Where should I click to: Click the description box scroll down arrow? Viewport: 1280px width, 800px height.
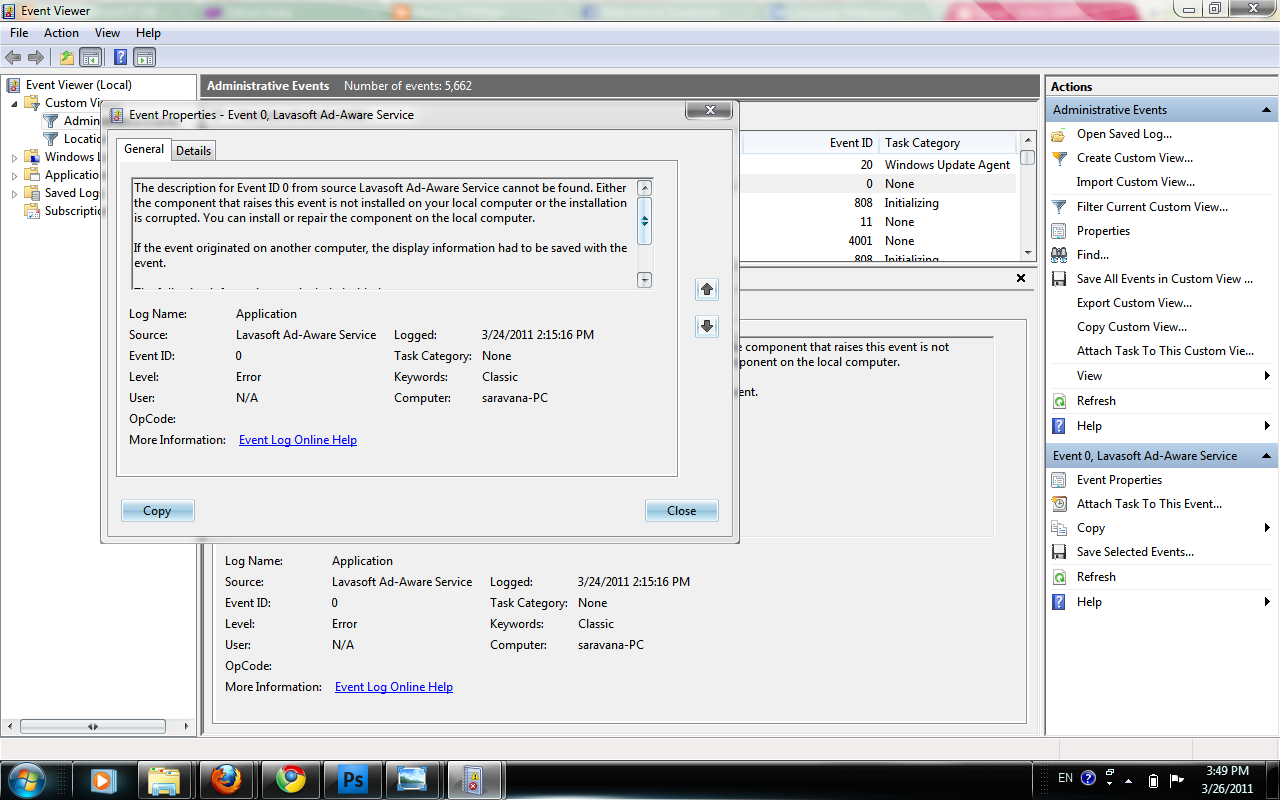pyautogui.click(x=644, y=280)
